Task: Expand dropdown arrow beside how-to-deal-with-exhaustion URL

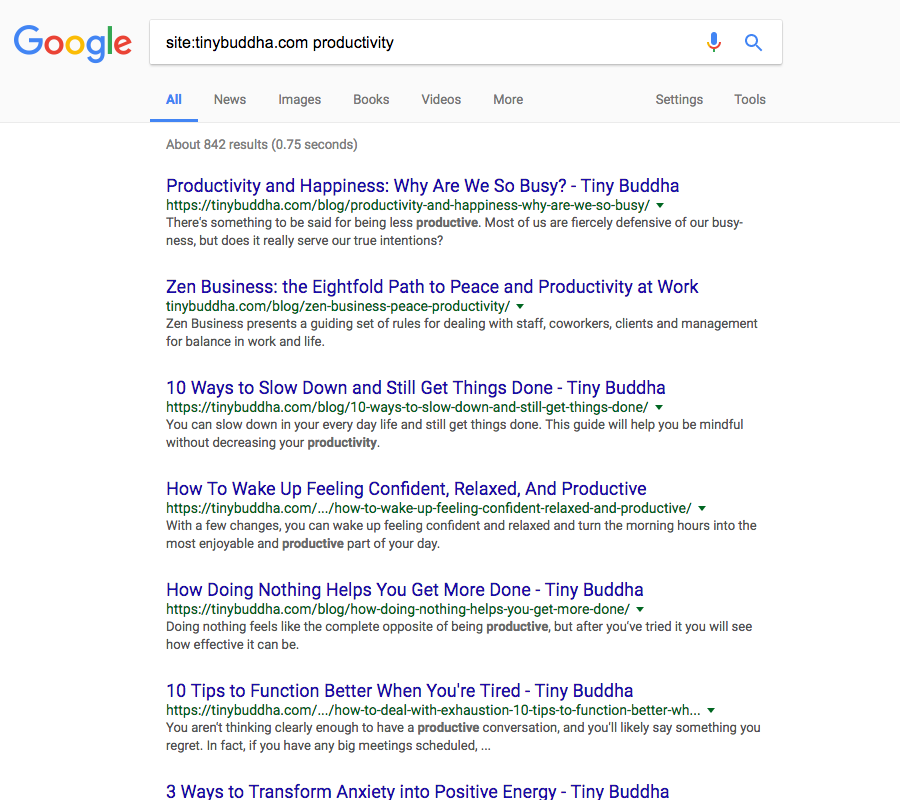Action: point(711,710)
